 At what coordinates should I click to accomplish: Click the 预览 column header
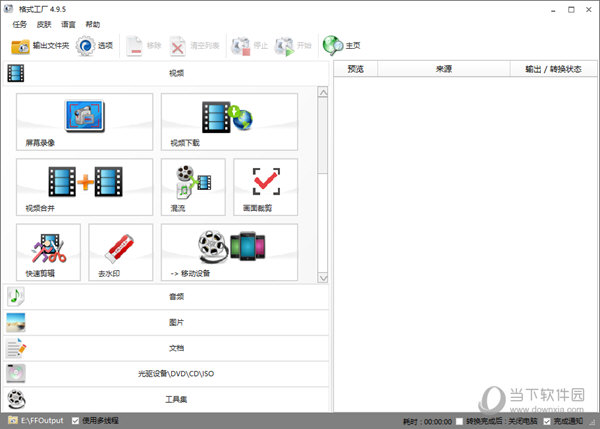click(355, 69)
